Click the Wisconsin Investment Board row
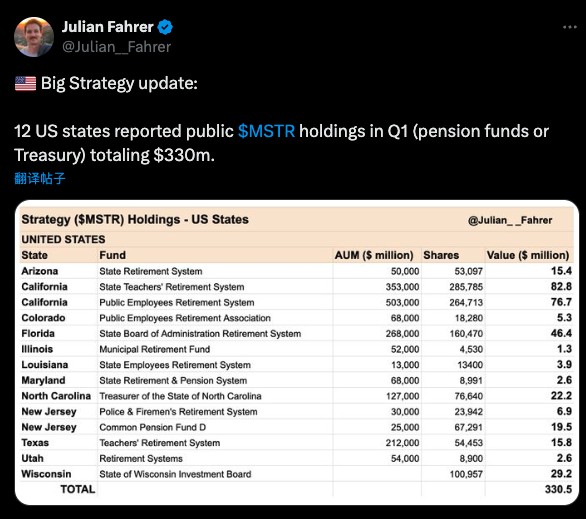Image resolution: width=586 pixels, height=519 pixels. [x=296, y=474]
